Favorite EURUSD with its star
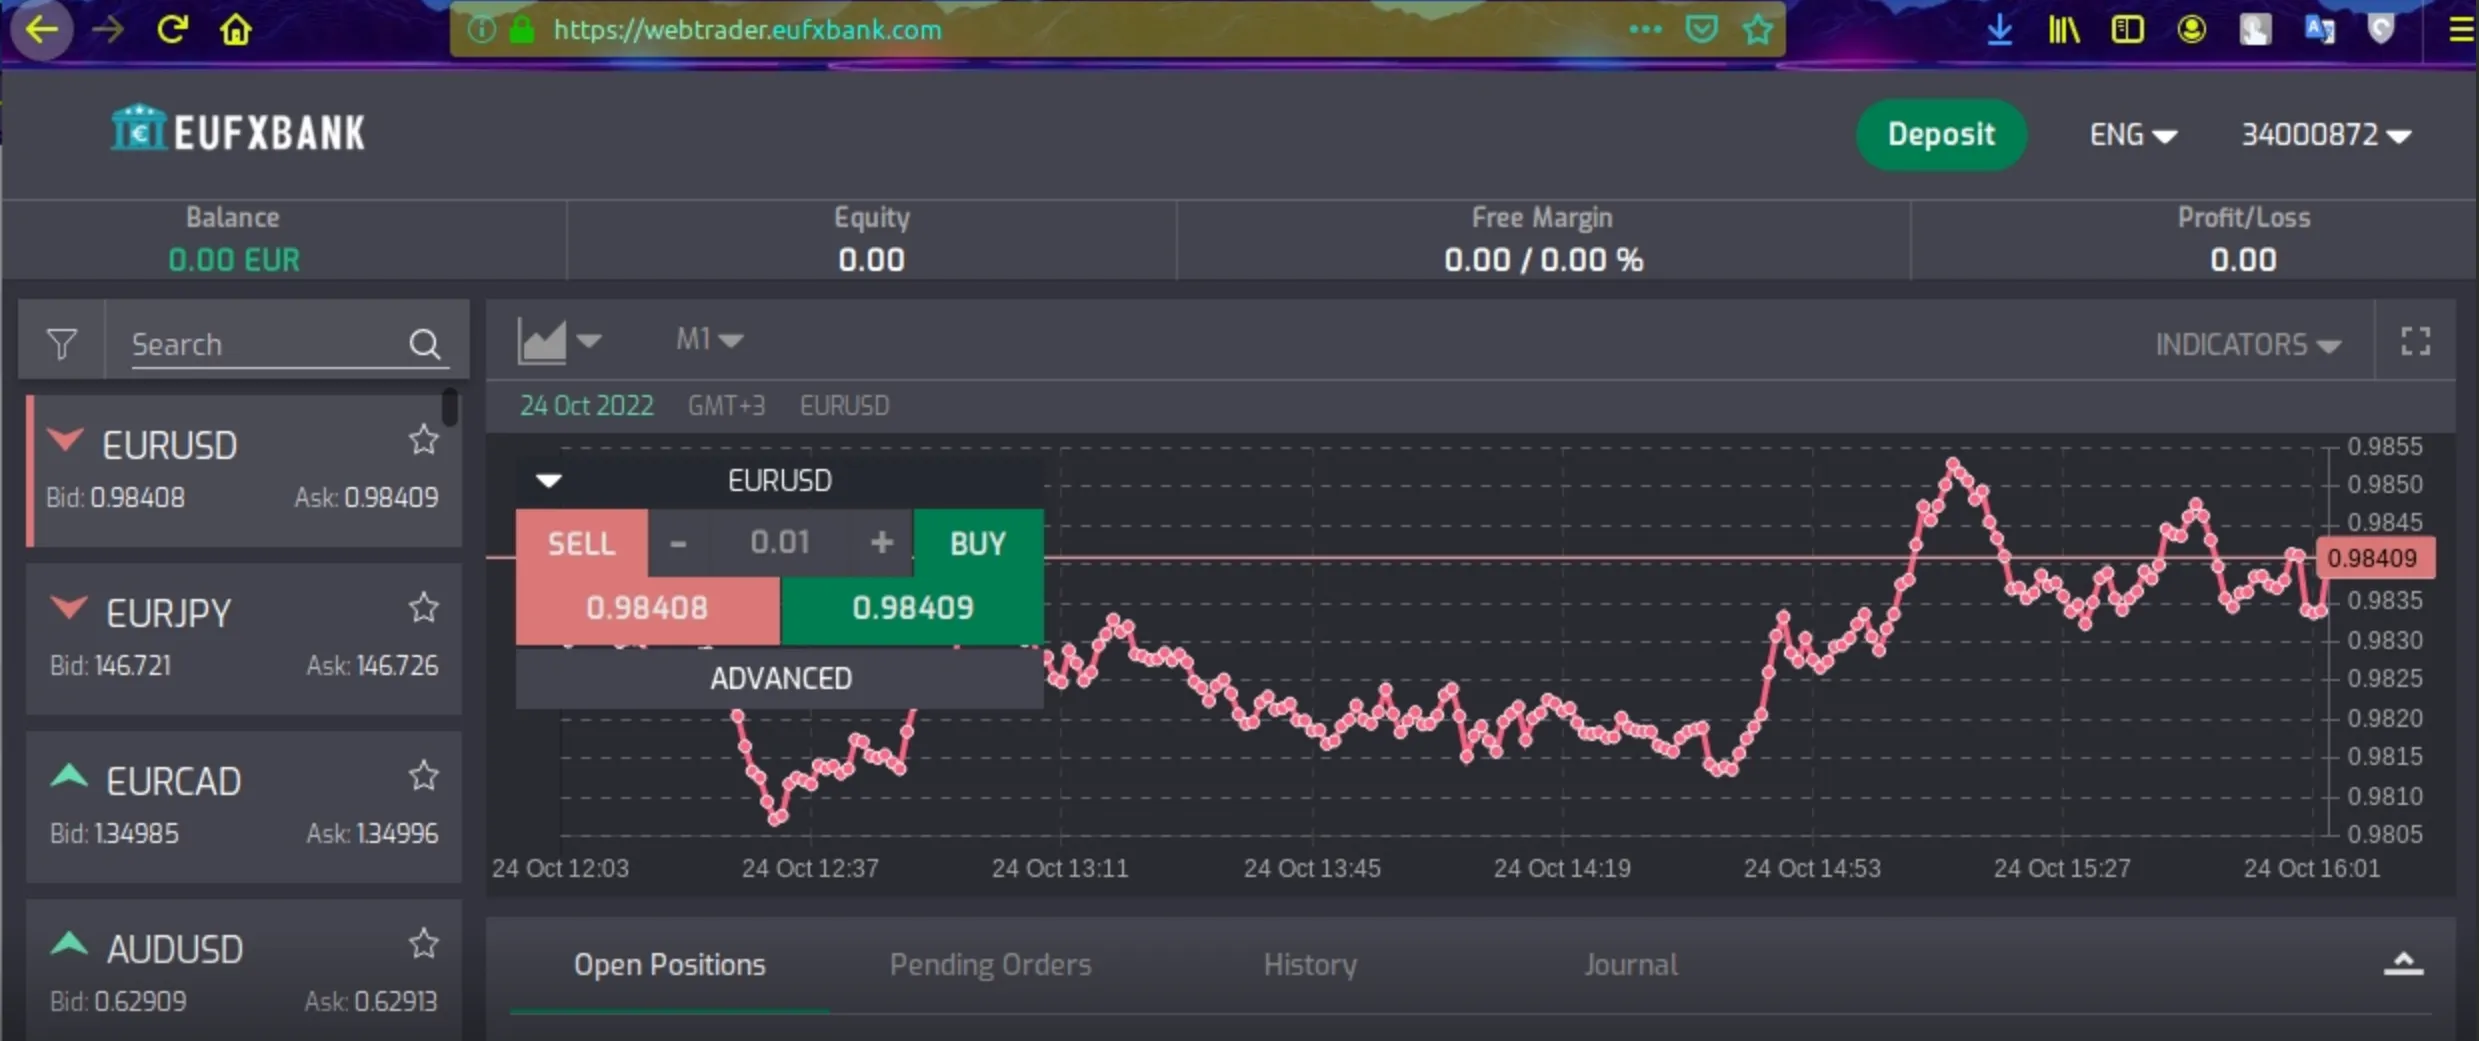This screenshot has height=1041, width=2479. (424, 440)
